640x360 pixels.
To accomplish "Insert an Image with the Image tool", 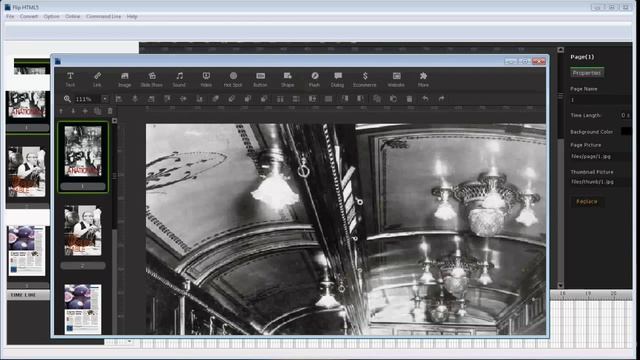I will point(124,79).
